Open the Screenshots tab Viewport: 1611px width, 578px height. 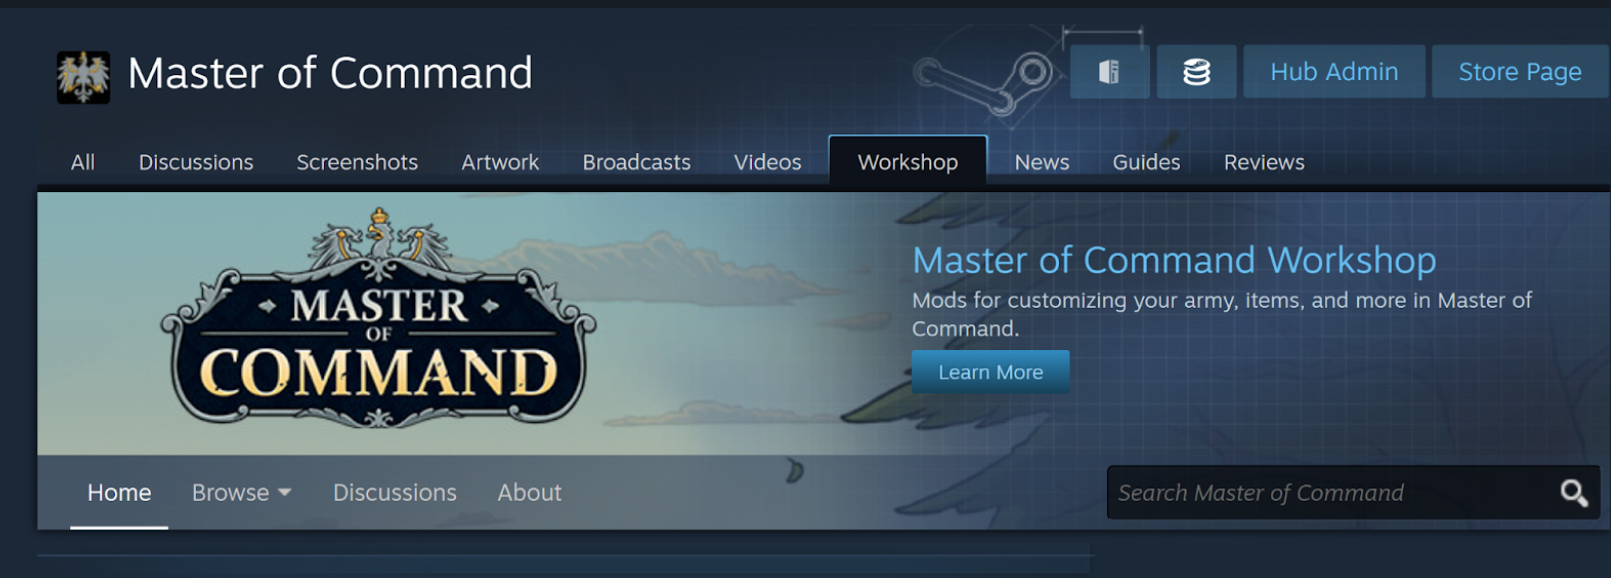click(x=357, y=162)
